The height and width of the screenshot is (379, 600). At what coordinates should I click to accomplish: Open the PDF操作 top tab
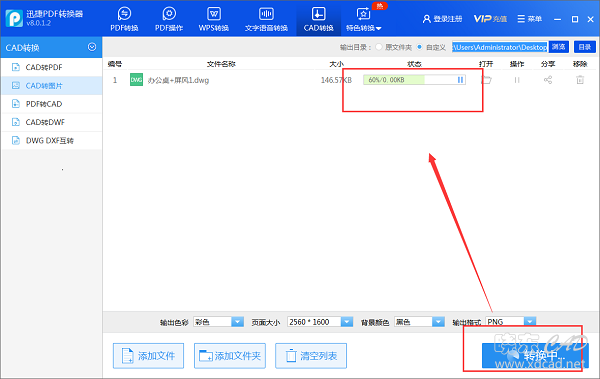point(169,19)
